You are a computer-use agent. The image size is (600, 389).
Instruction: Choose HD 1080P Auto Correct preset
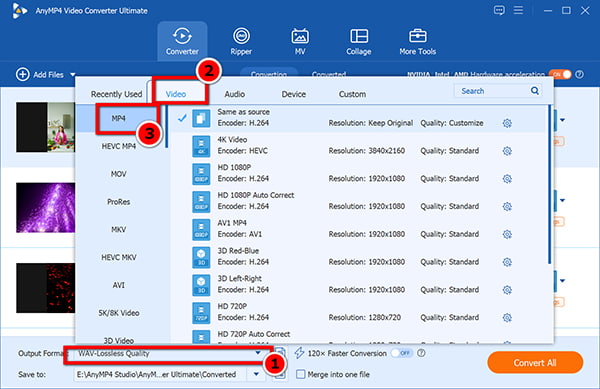click(x=358, y=202)
